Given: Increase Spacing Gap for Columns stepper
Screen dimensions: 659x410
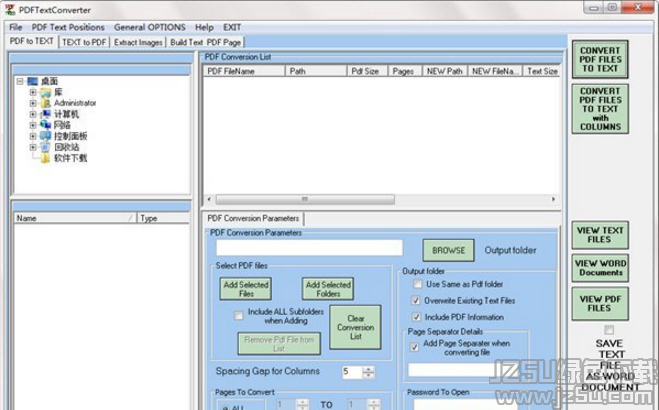Looking at the screenshot, I should coord(369,369).
